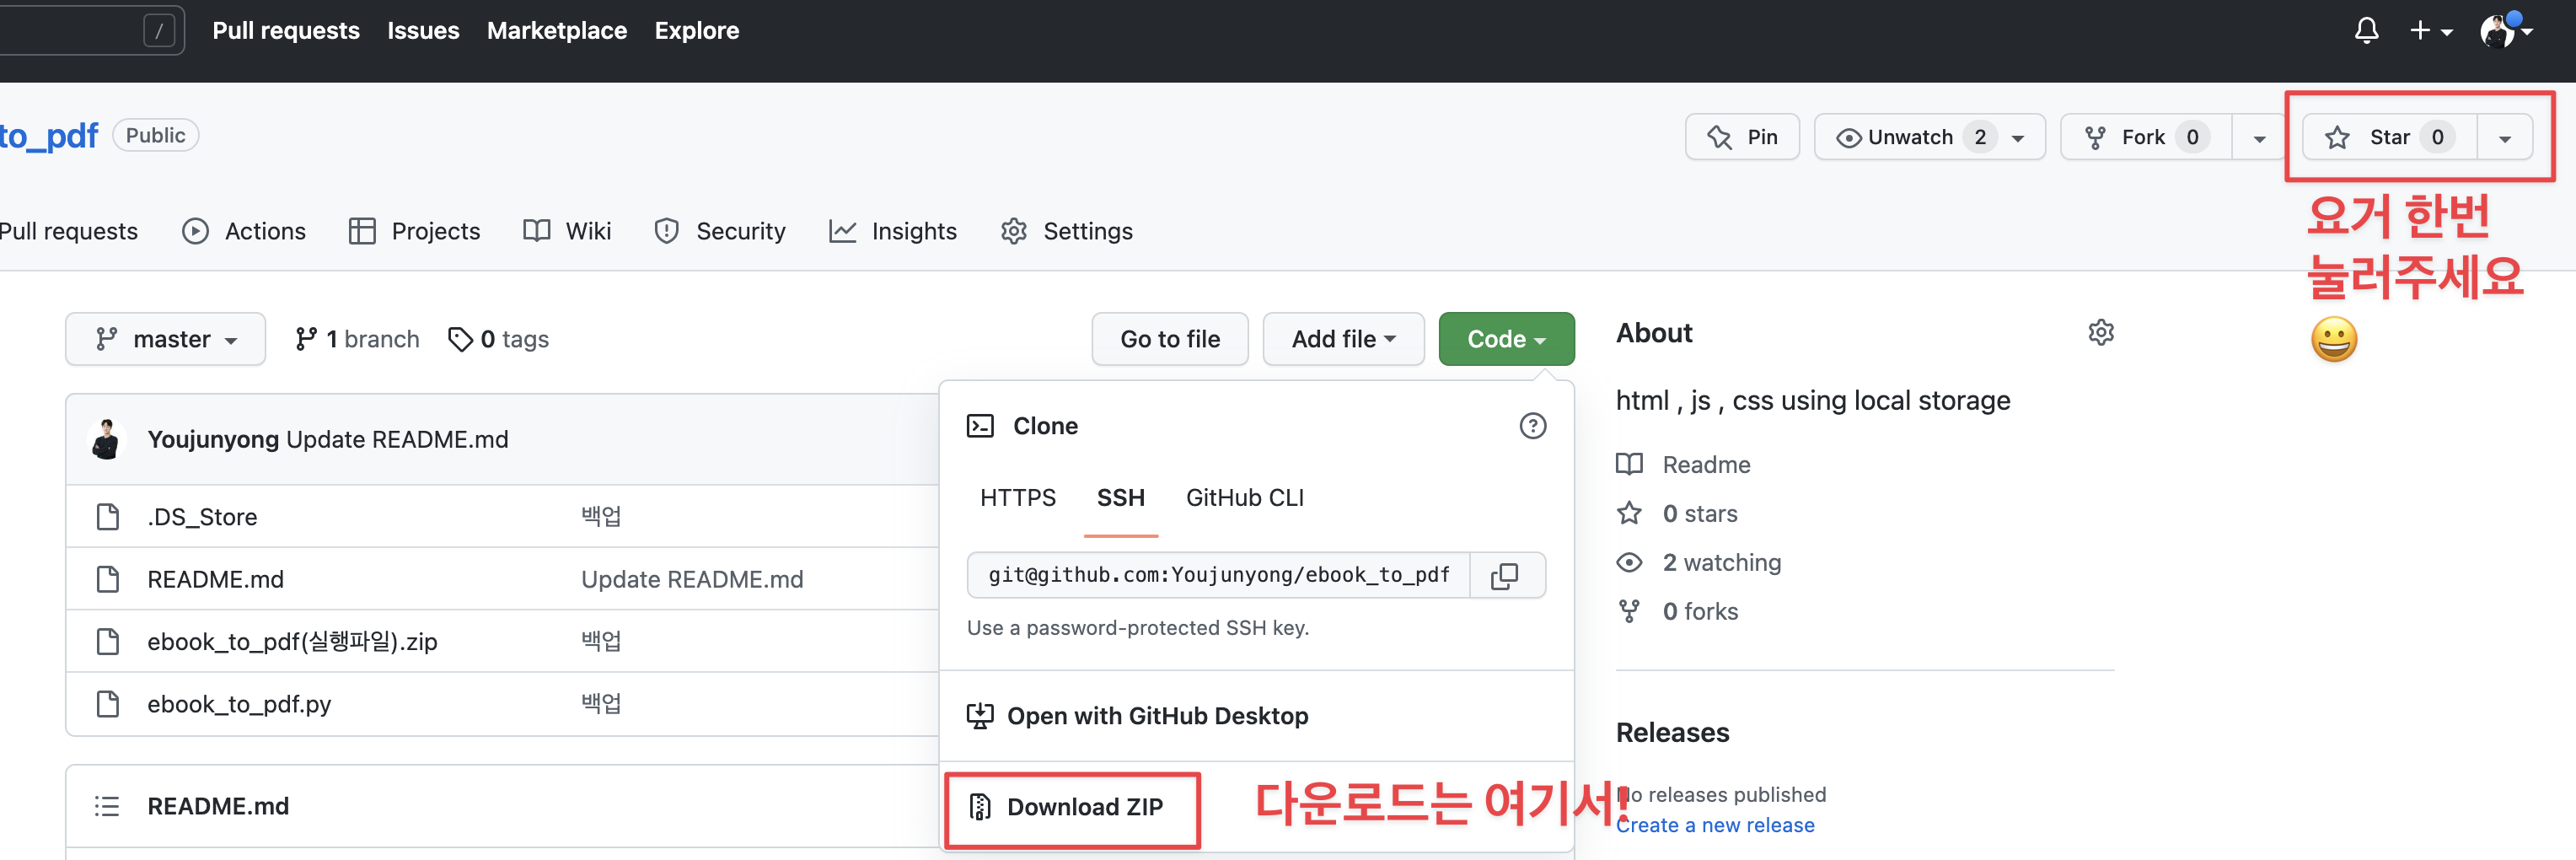Open the README.md outline list icon

(107, 806)
